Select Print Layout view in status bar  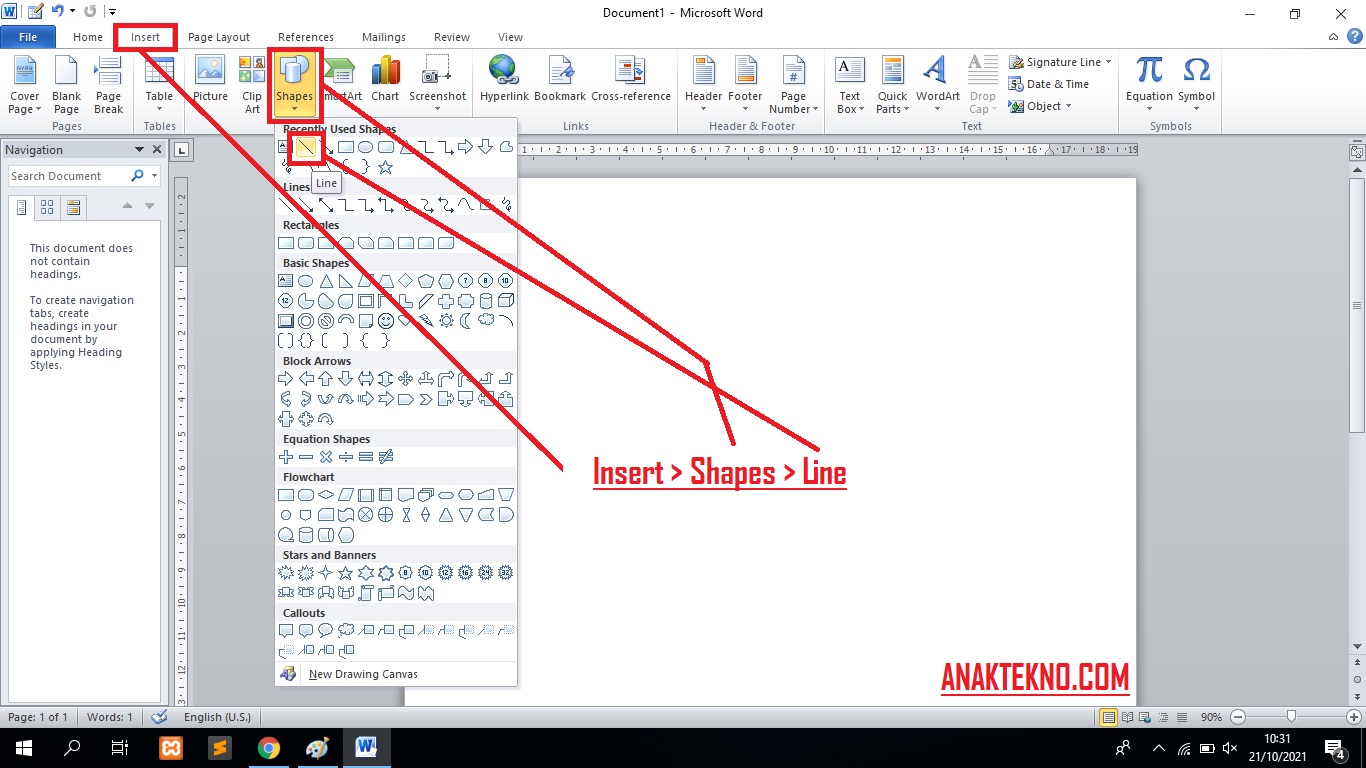click(1109, 717)
